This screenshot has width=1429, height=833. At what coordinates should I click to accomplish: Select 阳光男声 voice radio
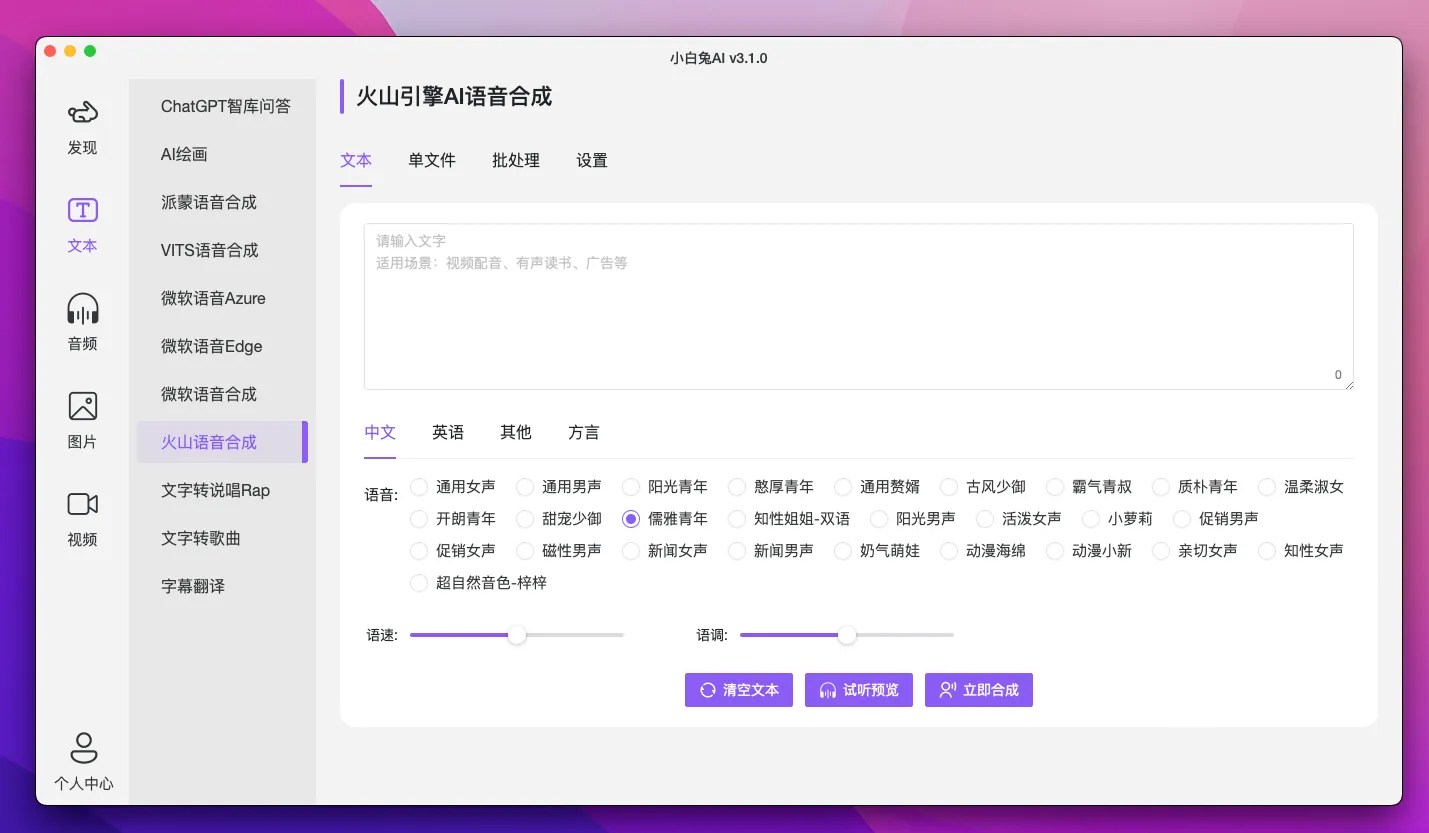point(879,519)
